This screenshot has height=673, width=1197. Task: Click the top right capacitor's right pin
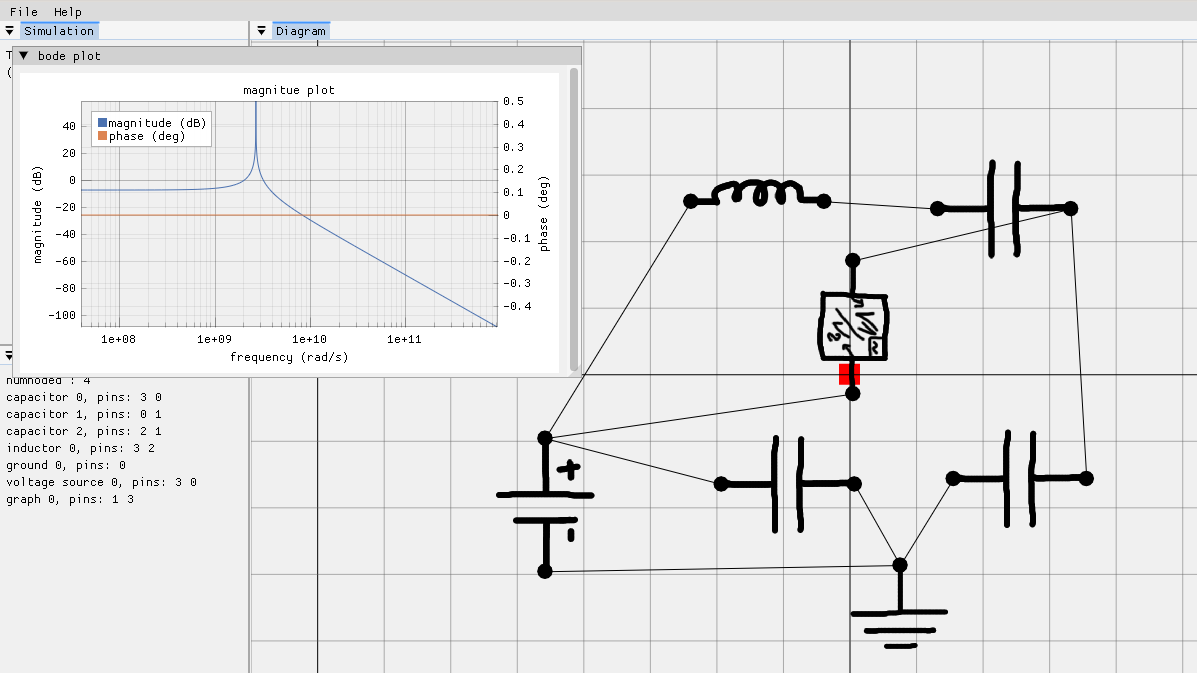tap(1071, 208)
